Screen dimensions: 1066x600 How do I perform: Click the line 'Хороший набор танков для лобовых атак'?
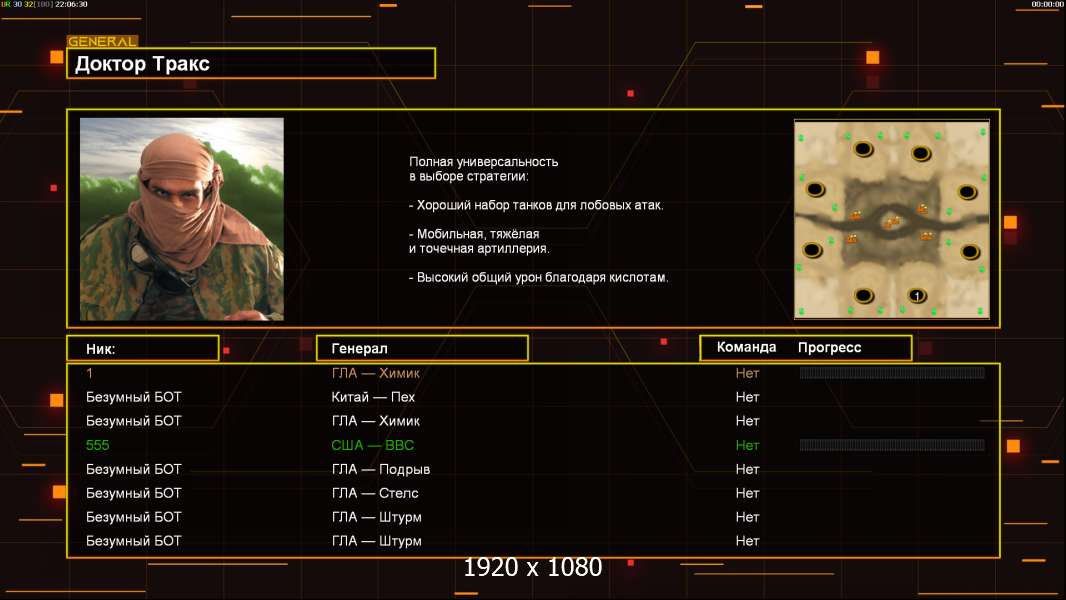point(536,205)
